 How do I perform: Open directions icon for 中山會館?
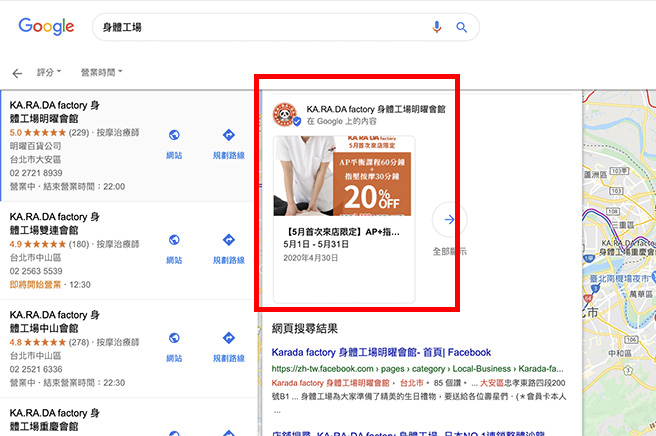(228, 338)
